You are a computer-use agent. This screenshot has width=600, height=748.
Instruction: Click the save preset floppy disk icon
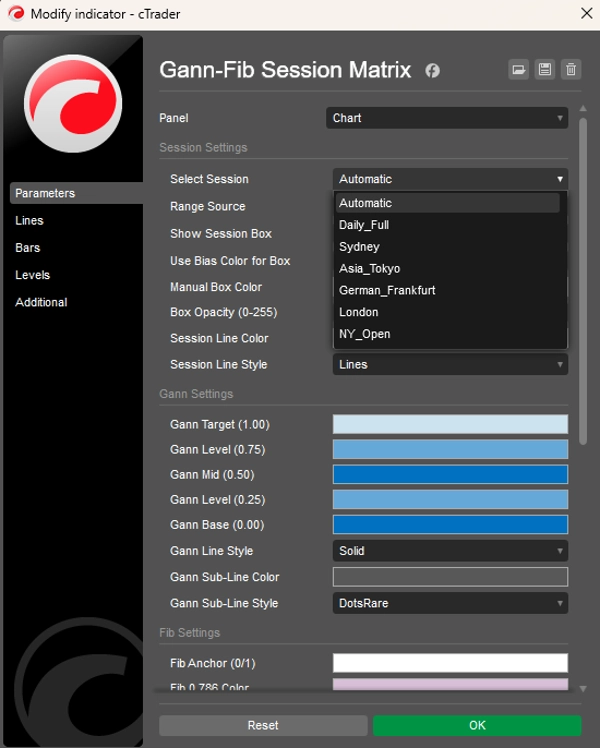544,69
